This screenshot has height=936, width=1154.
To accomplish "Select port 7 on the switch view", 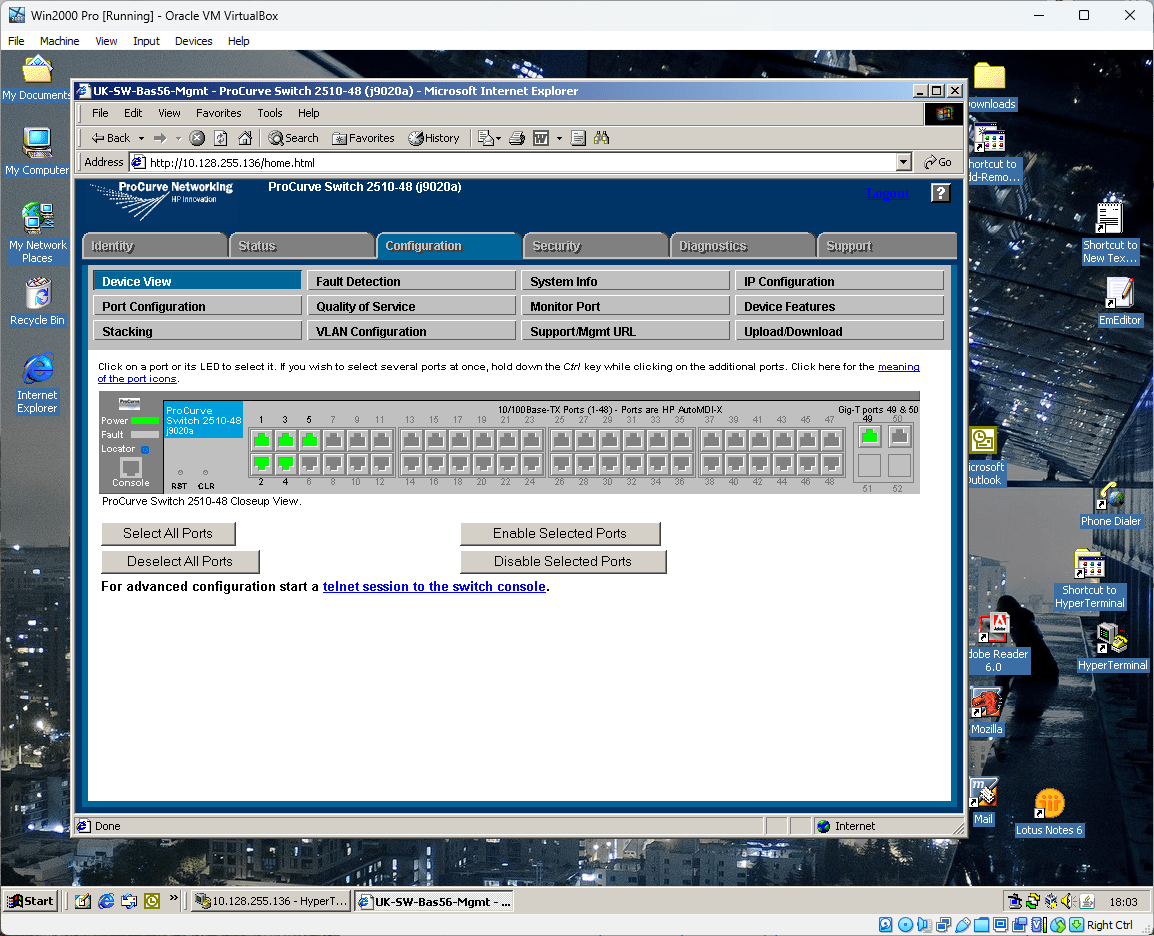I will click(x=334, y=440).
